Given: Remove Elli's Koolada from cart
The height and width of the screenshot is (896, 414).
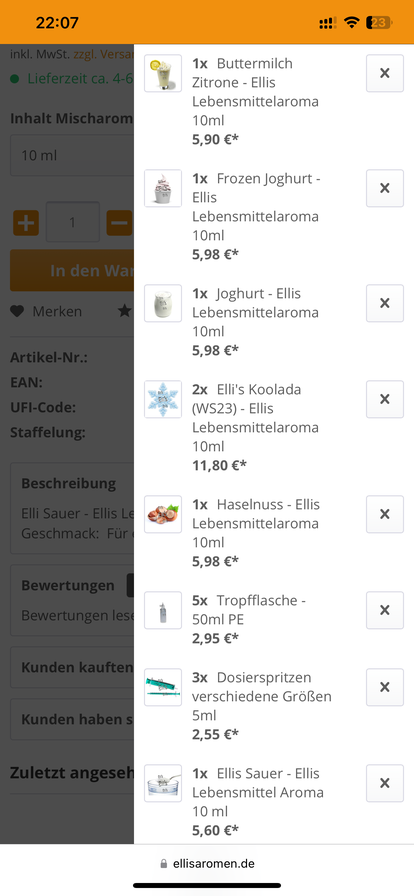Looking at the screenshot, I should pyautogui.click(x=384, y=399).
